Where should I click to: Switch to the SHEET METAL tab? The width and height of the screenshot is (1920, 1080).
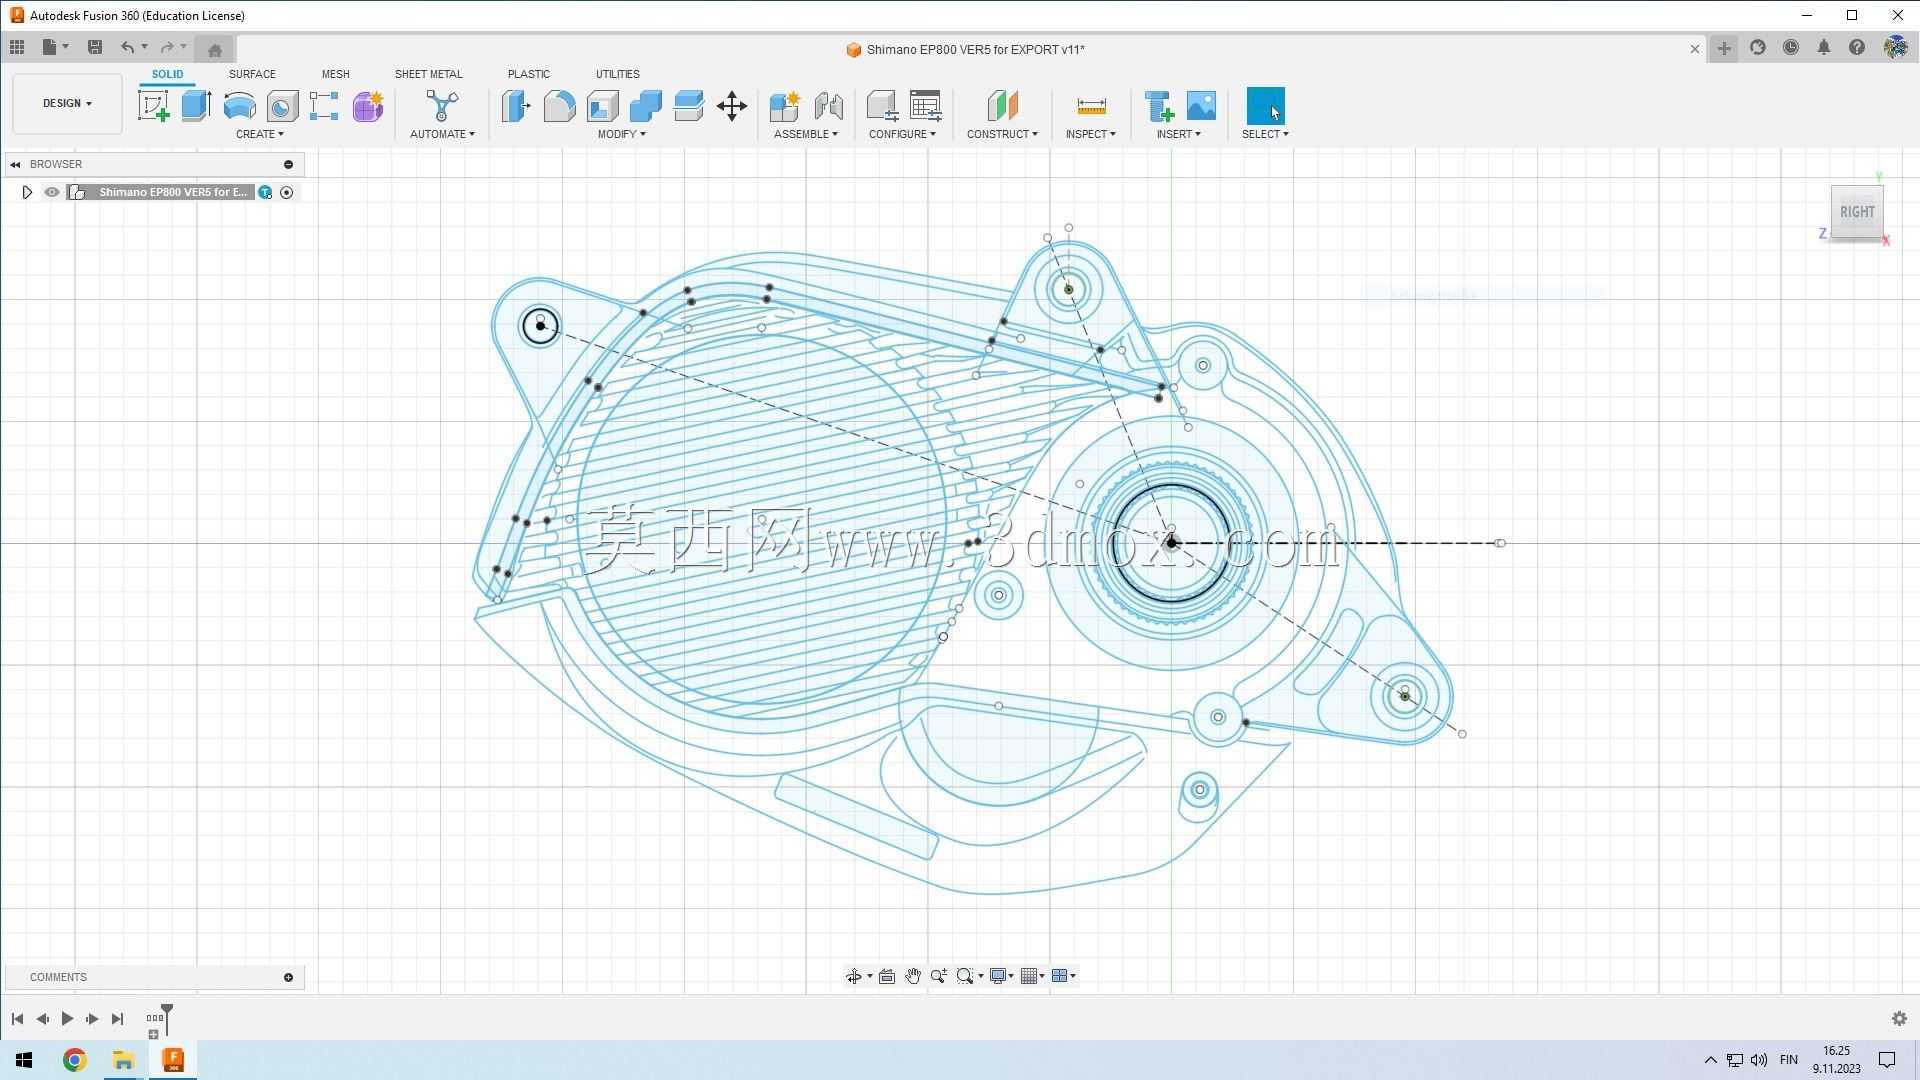(x=428, y=74)
